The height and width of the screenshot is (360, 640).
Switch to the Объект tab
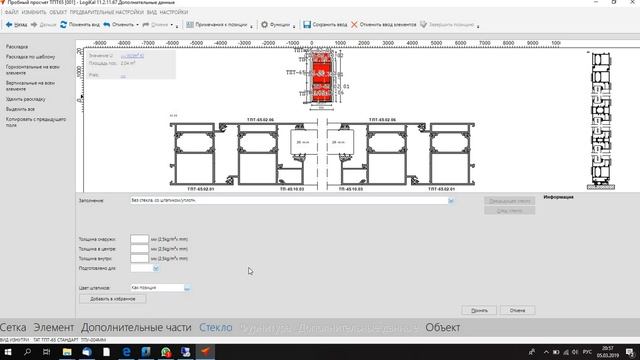tap(442, 327)
